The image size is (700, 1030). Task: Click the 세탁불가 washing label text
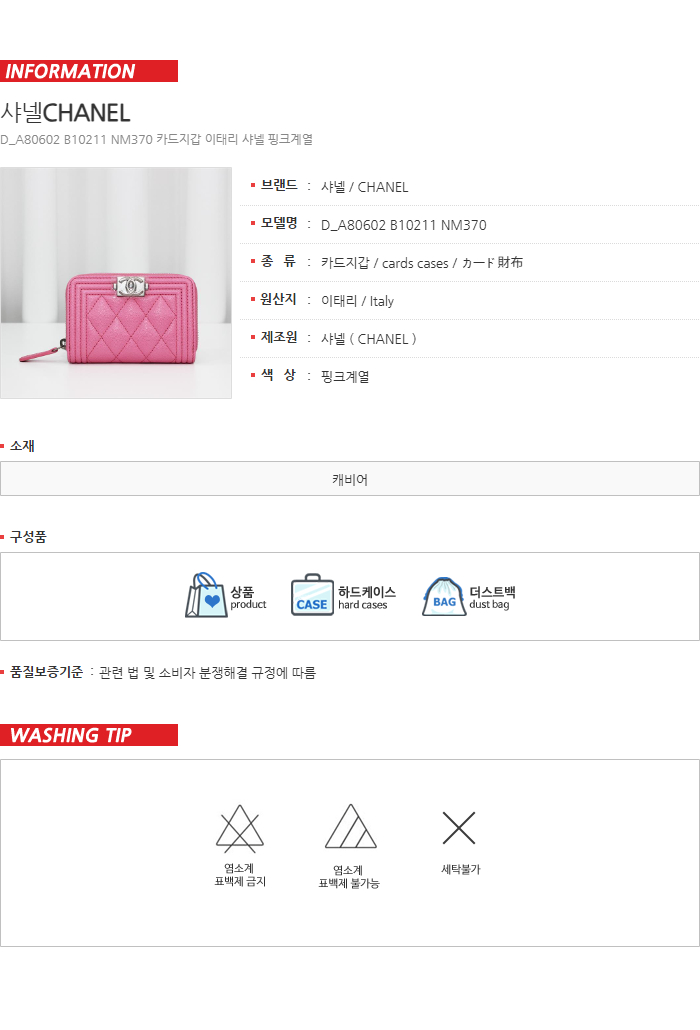pyautogui.click(x=461, y=869)
